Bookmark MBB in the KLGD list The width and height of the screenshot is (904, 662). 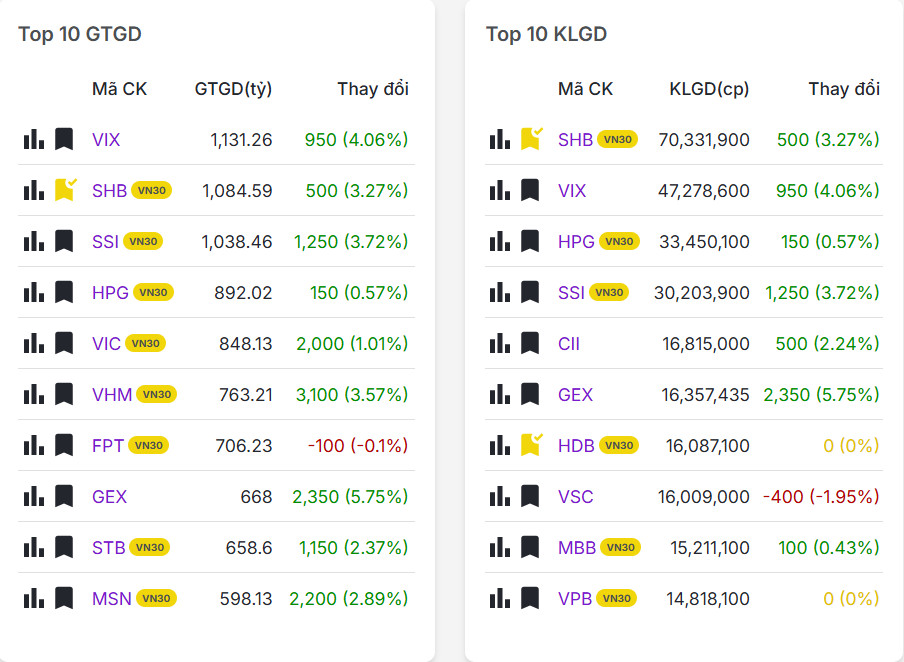(x=530, y=548)
